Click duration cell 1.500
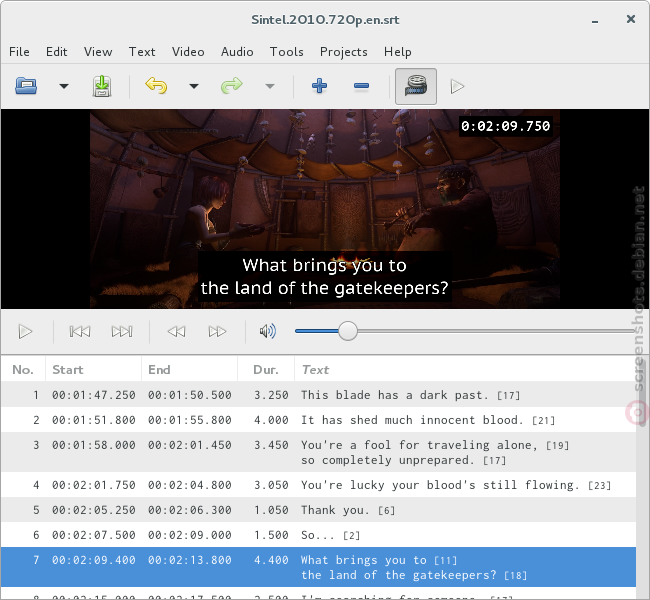650x600 pixels. (x=271, y=535)
